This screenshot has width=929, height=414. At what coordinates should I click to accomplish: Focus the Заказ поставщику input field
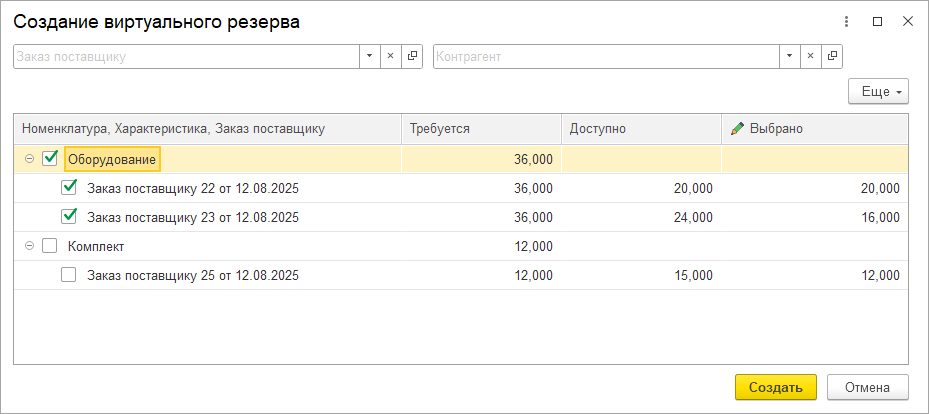(186, 56)
